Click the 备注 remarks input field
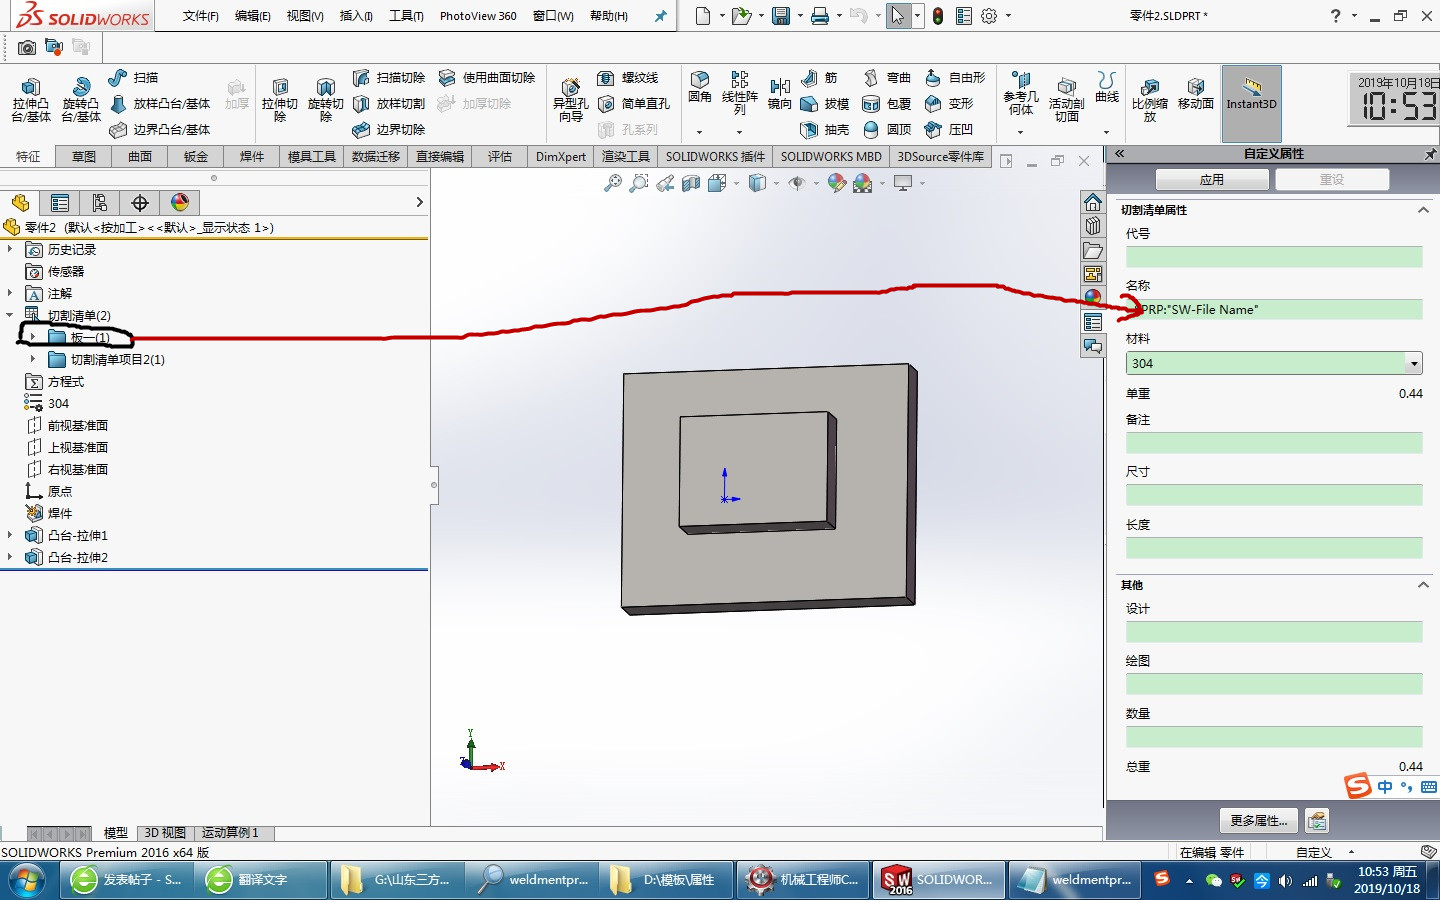This screenshot has width=1440, height=900. pyautogui.click(x=1274, y=443)
